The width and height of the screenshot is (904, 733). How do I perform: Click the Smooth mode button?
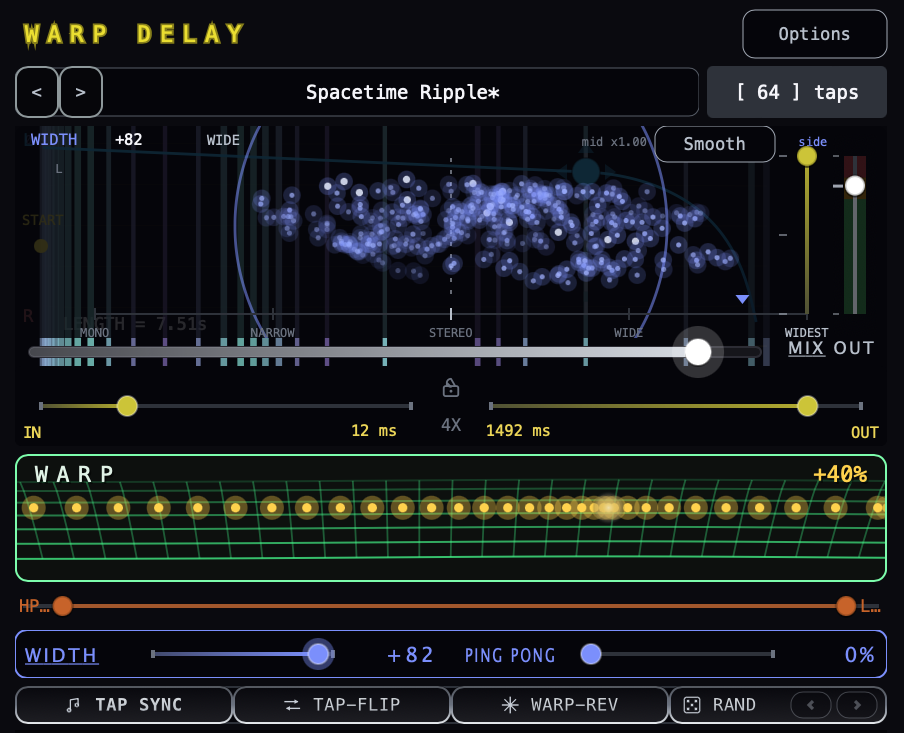[714, 144]
